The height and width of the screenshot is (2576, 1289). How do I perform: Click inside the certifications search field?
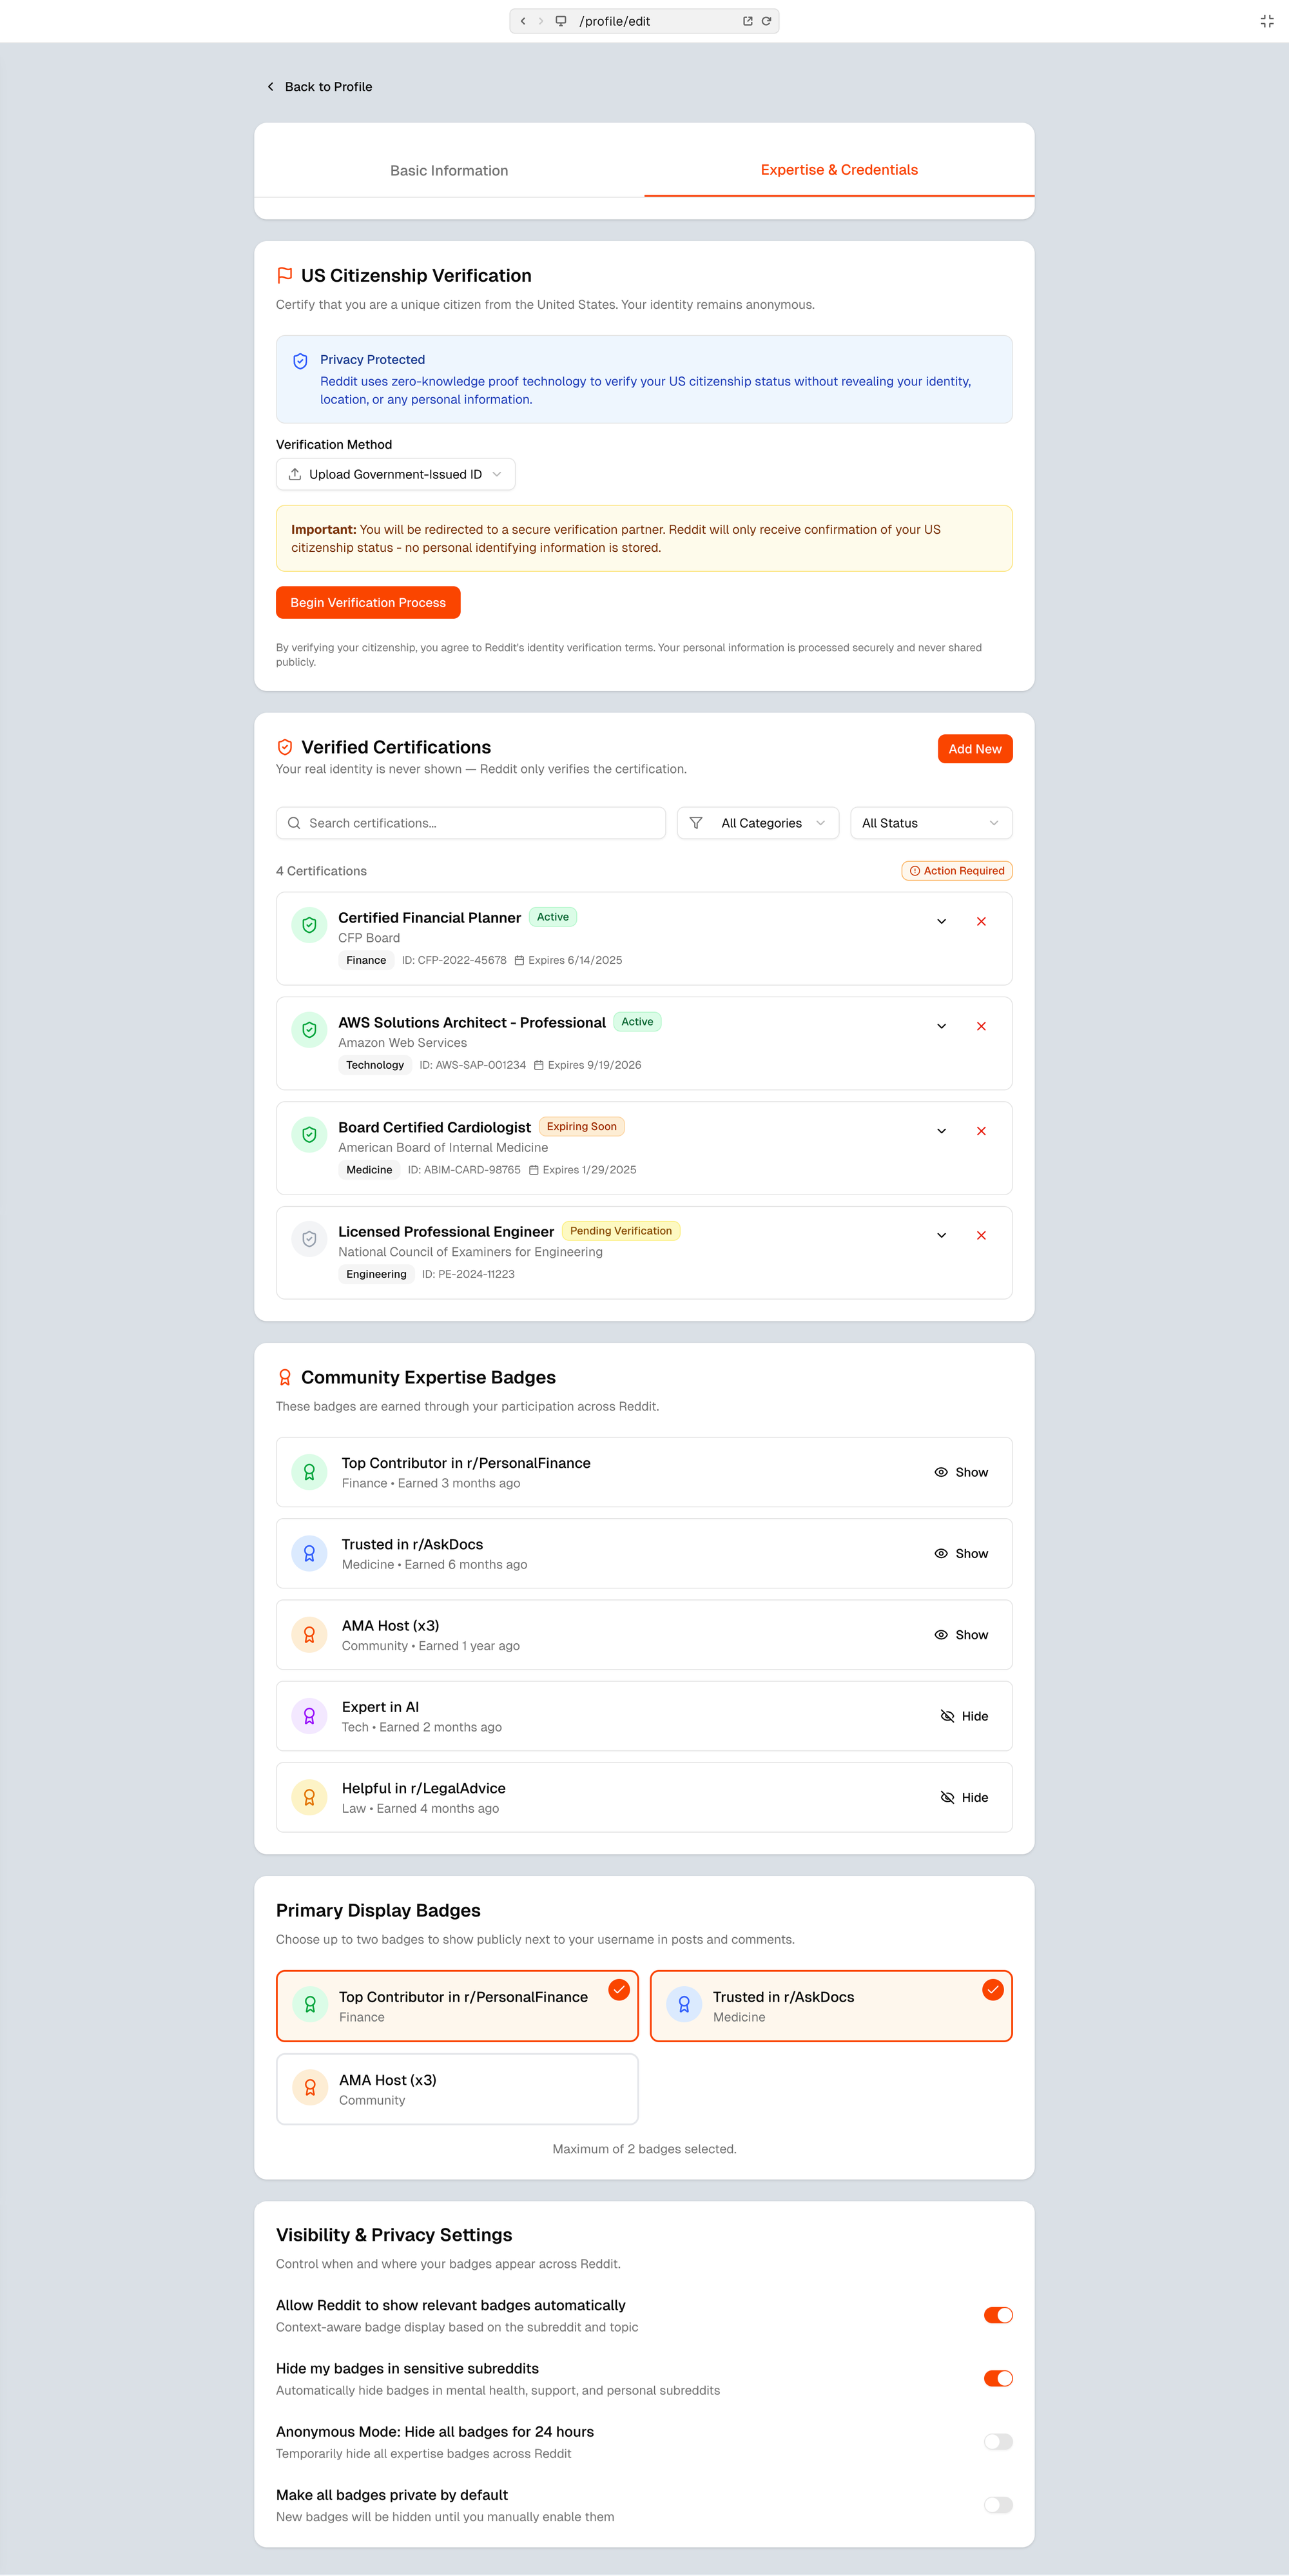(470, 822)
